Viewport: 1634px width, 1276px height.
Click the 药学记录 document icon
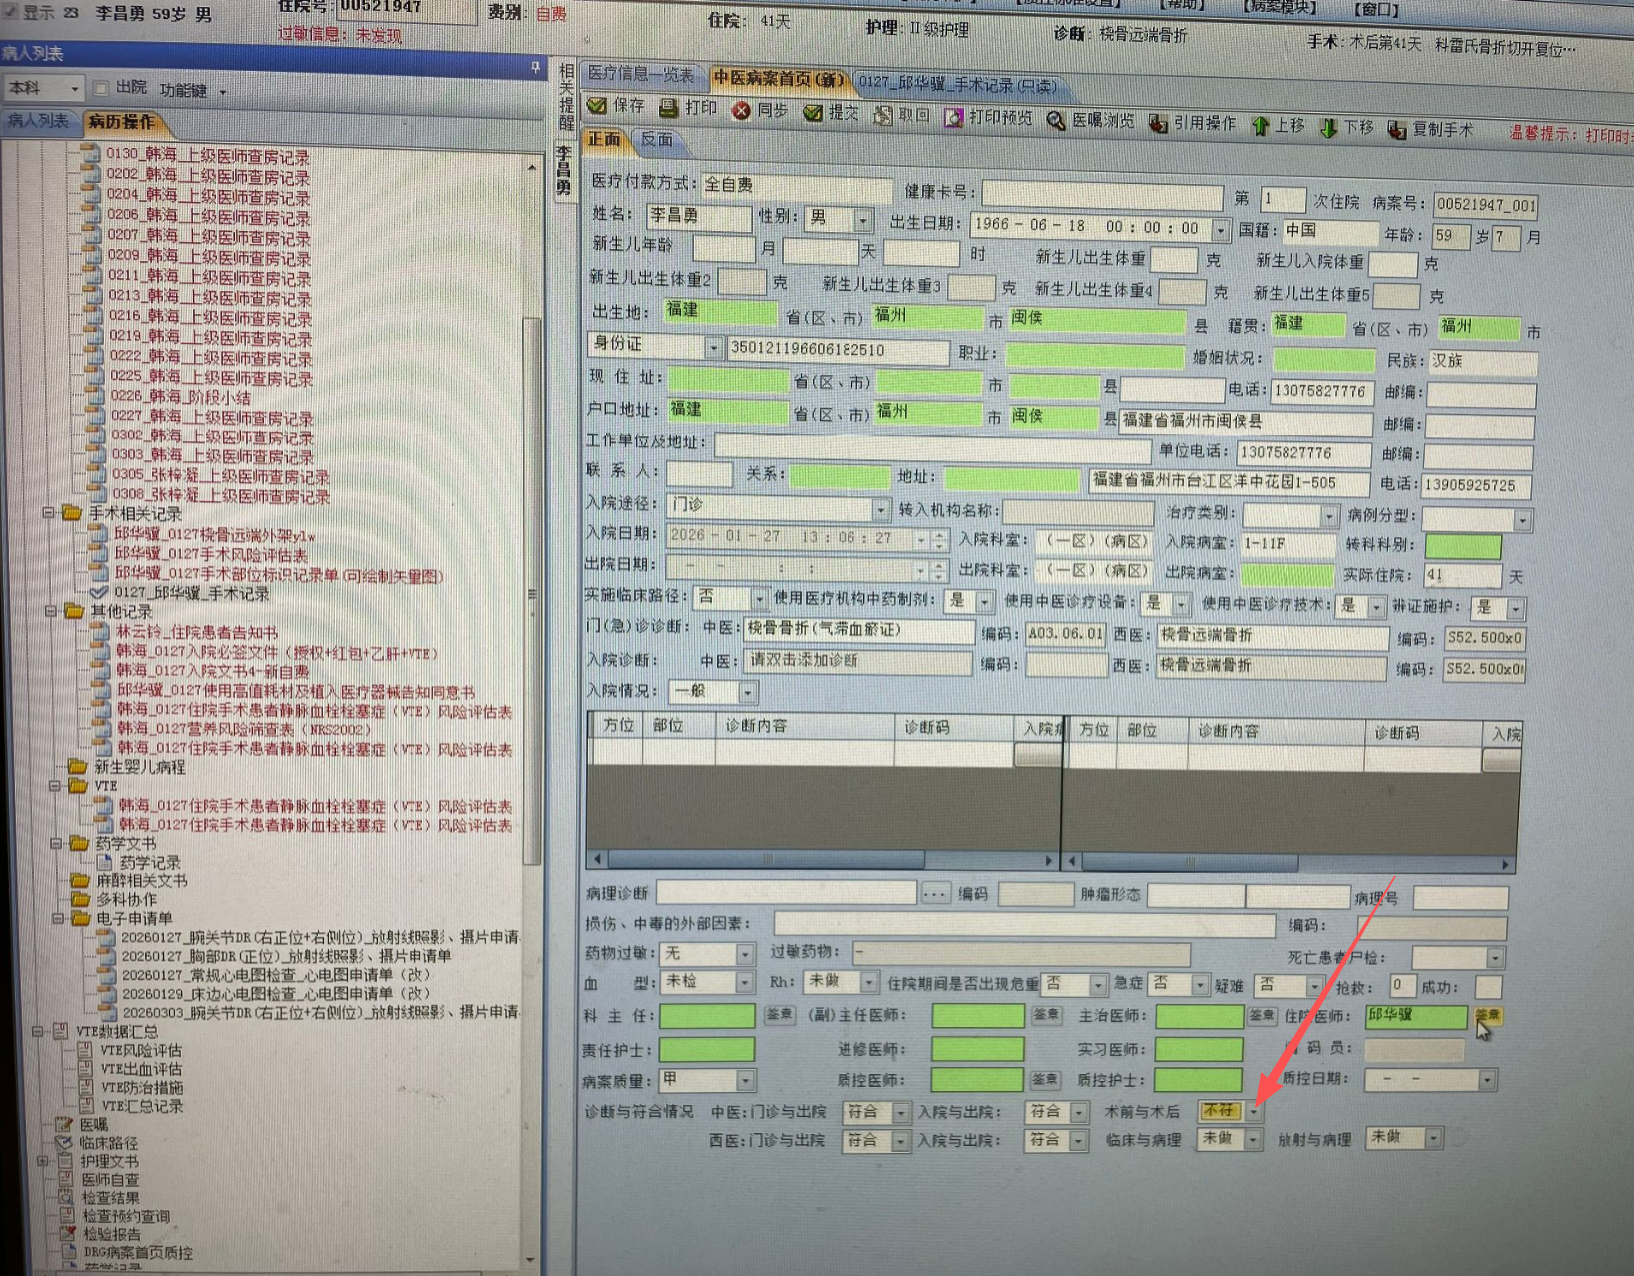pos(104,862)
